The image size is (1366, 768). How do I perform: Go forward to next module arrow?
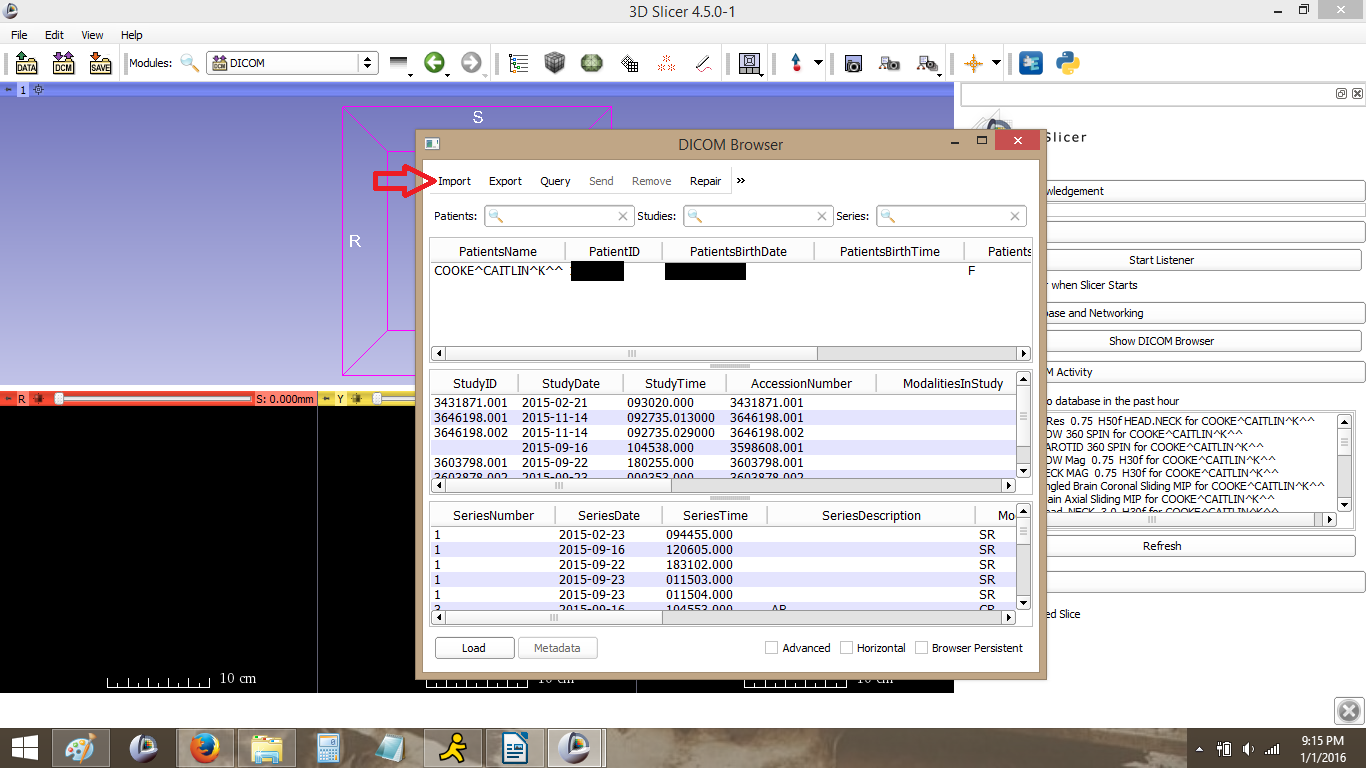(x=471, y=63)
